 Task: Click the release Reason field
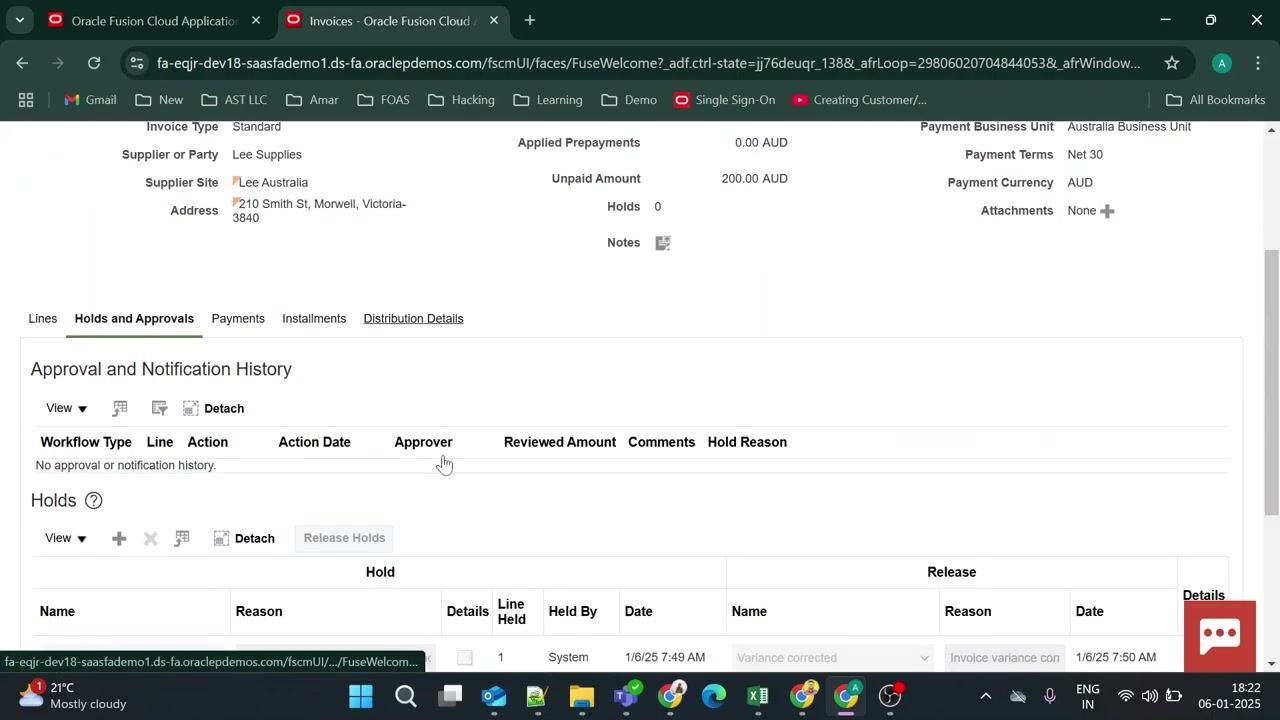(1004, 658)
